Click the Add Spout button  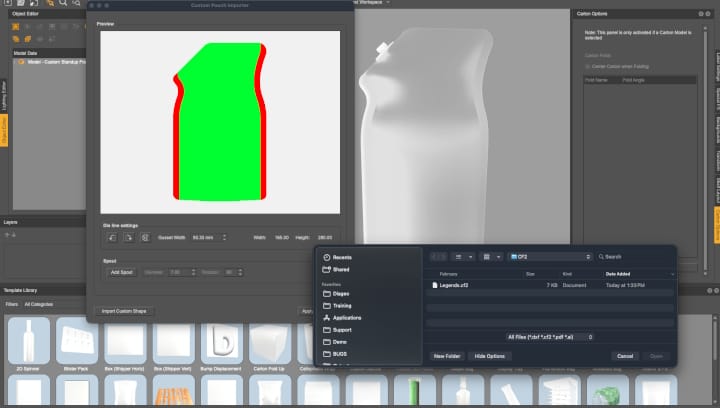pos(122,272)
